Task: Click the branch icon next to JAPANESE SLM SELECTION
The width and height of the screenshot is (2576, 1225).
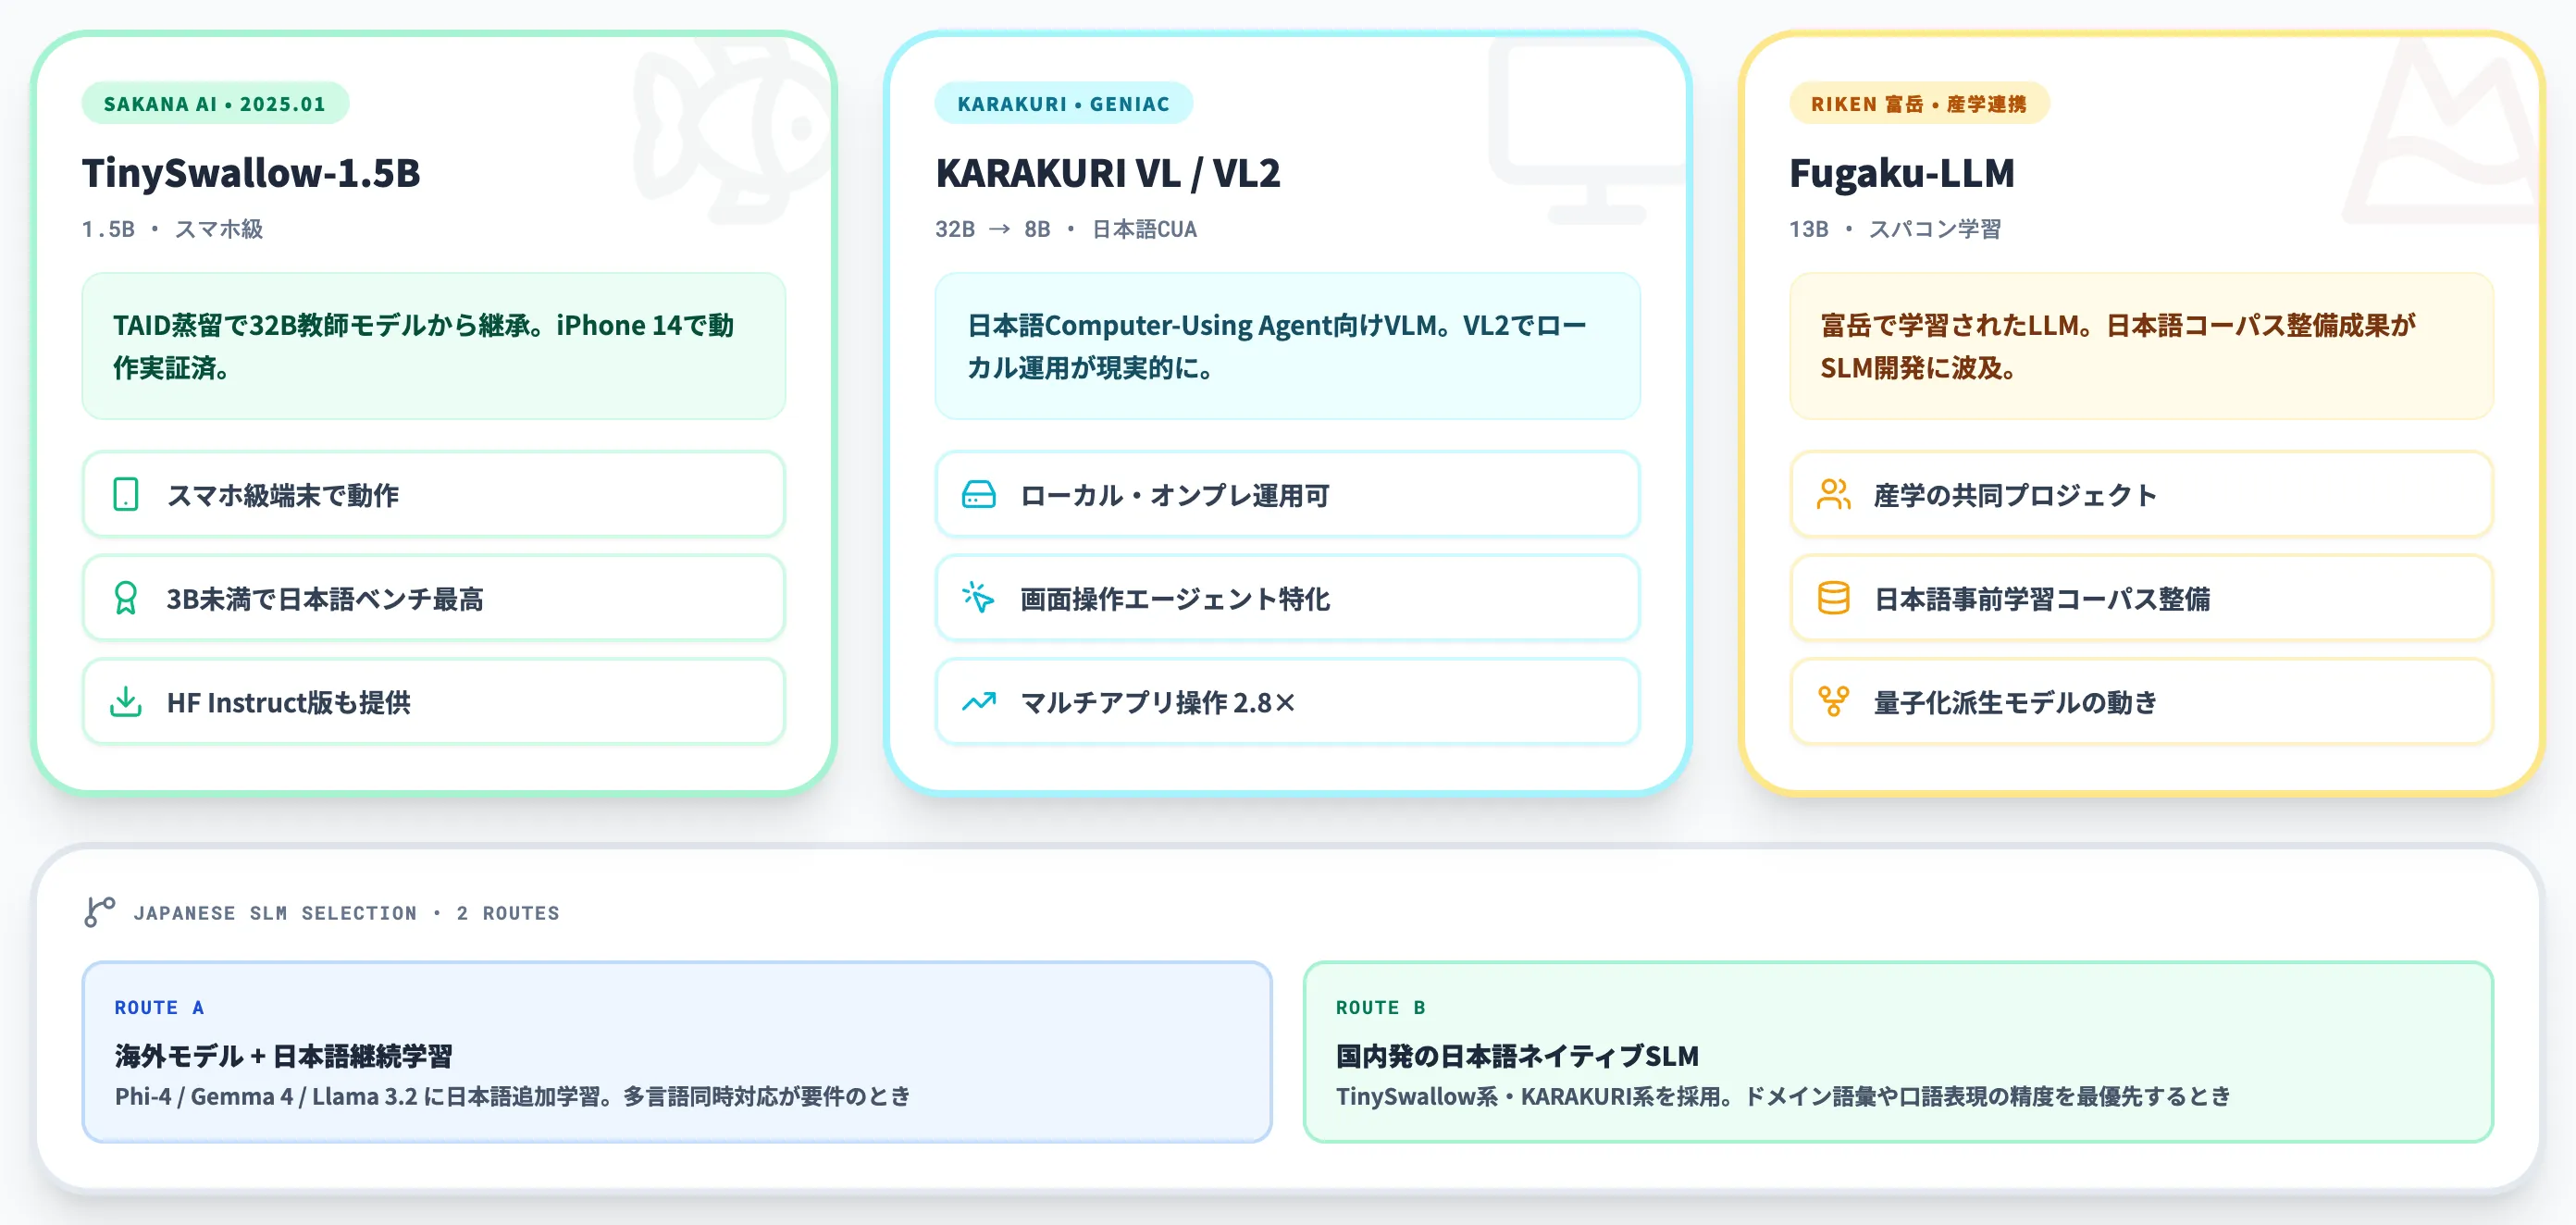Action: 99,912
